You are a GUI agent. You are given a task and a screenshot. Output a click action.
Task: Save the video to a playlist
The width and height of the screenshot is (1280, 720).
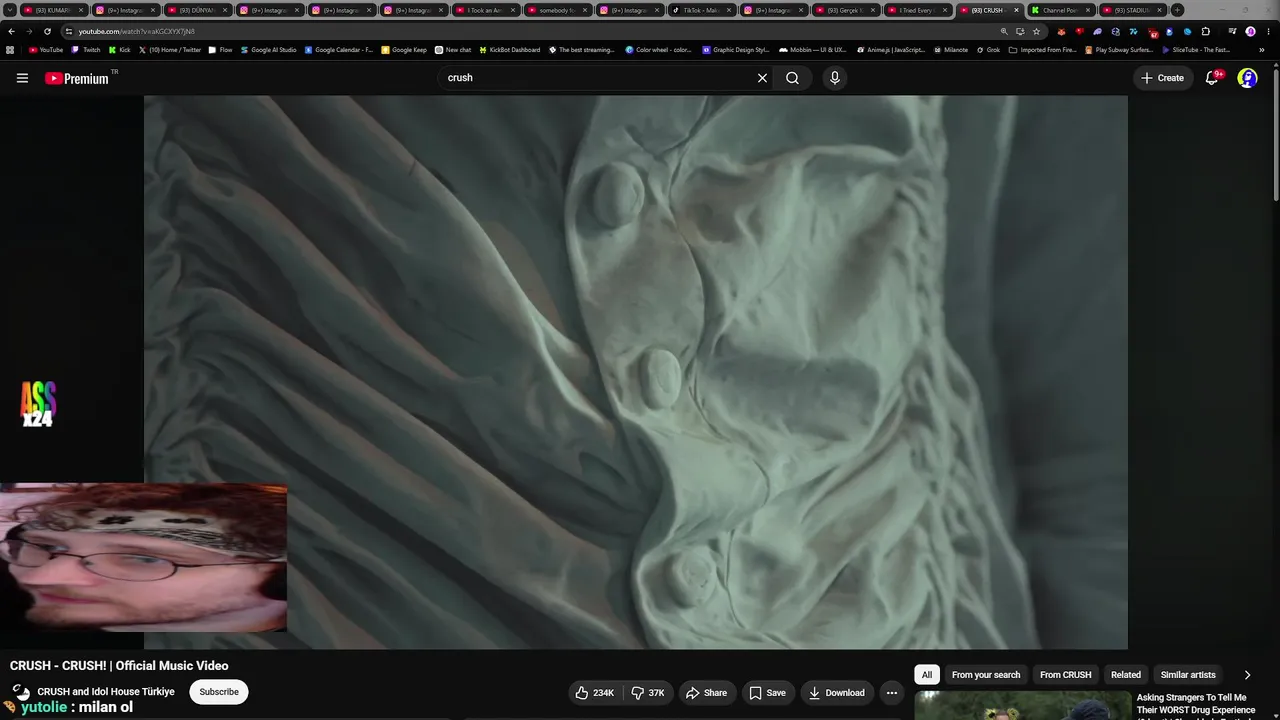[x=768, y=693]
